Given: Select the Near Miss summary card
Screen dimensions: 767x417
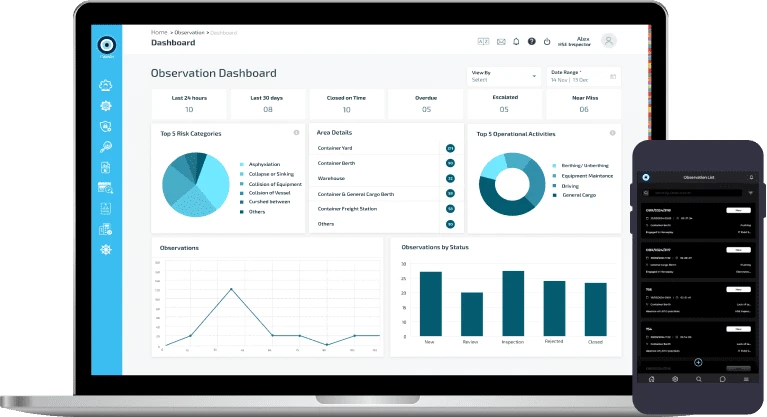Looking at the screenshot, I should pyautogui.click(x=584, y=104).
